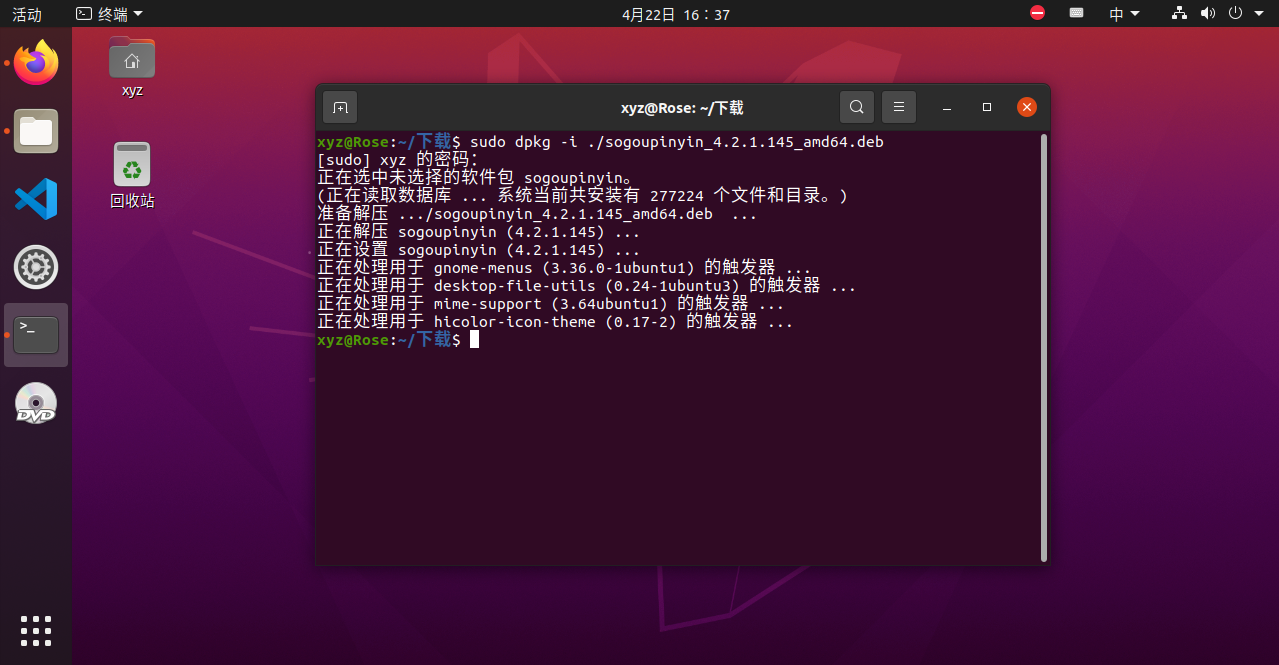Click the desktop-file-utils trigger line
This screenshot has width=1279, height=665.
(587, 286)
